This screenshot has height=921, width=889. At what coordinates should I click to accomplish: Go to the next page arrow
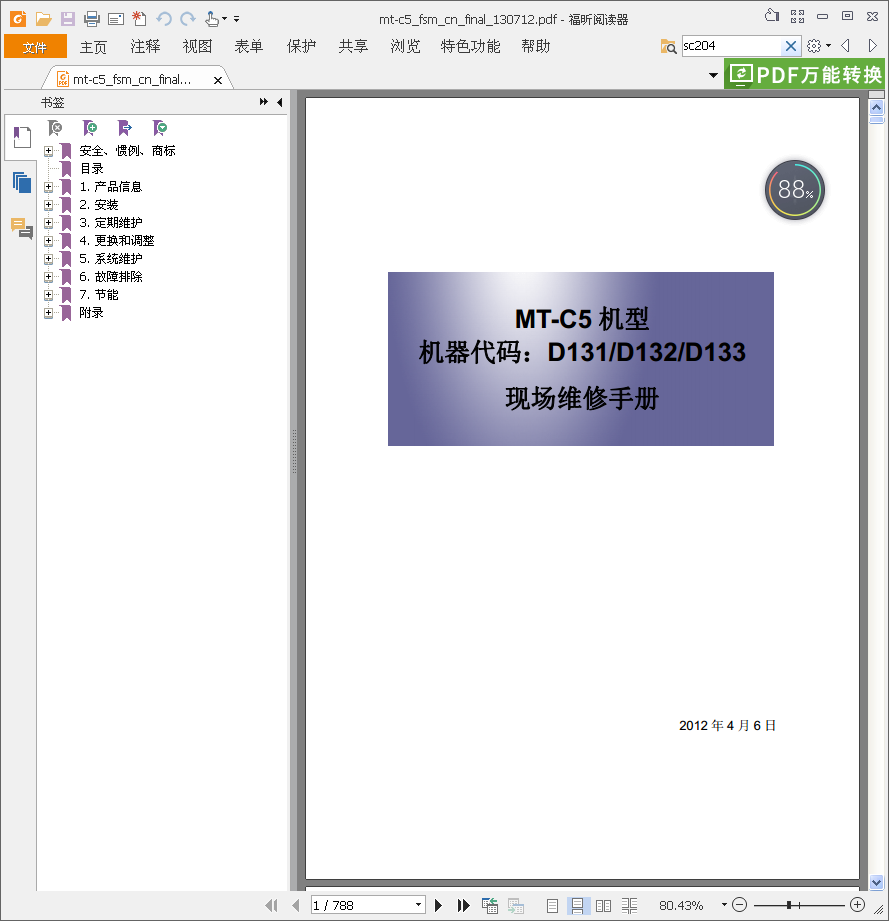pos(438,905)
